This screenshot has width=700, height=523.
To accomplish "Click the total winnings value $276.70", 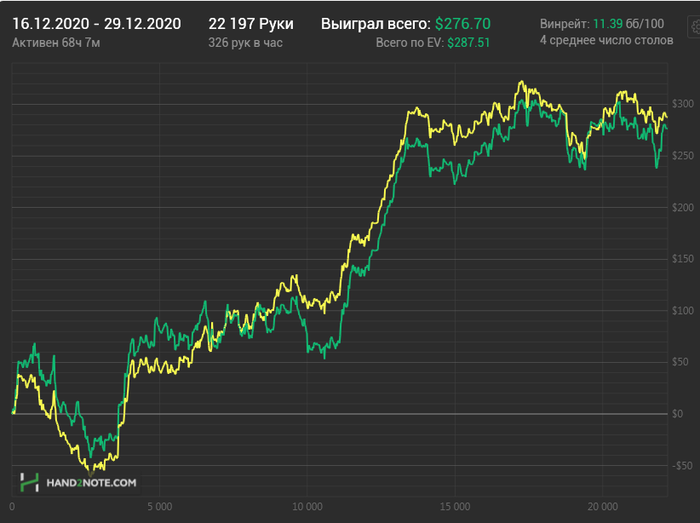I will point(463,24).
